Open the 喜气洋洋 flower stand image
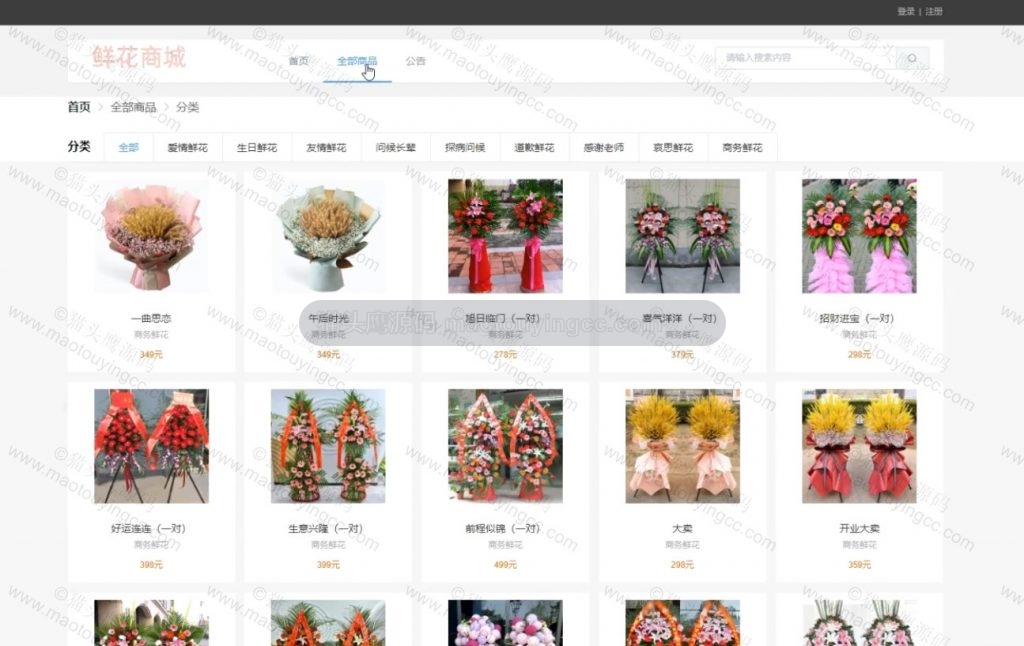The height and width of the screenshot is (646, 1024). tap(682, 236)
